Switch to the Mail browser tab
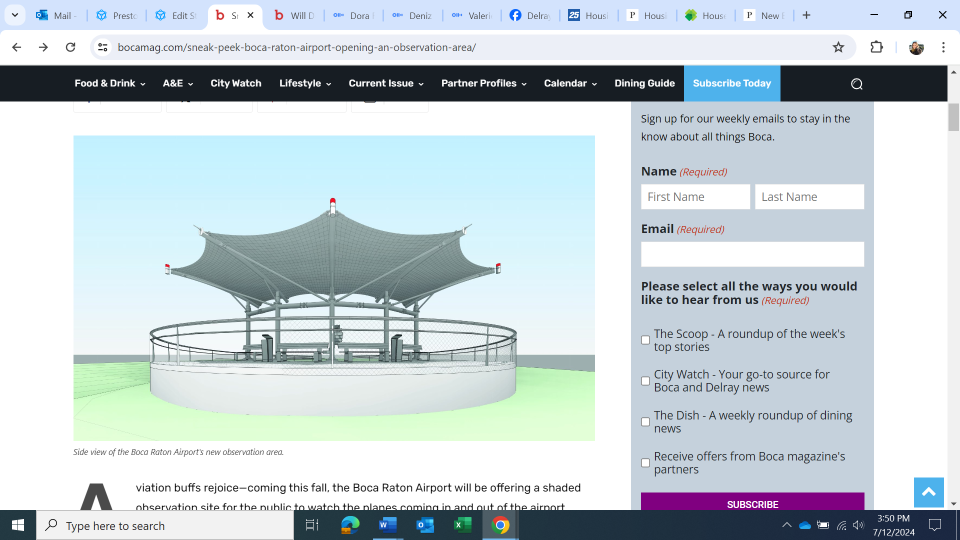 point(57,15)
